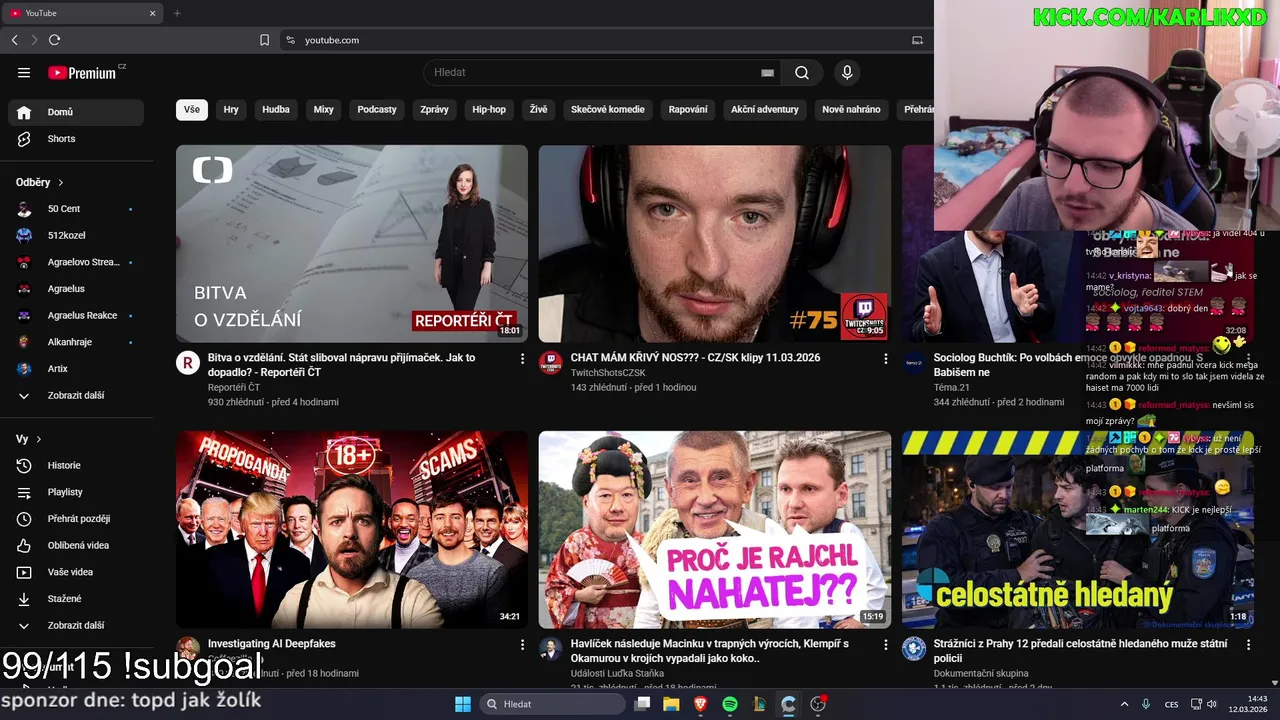Open the 50 Cent subscription channel

pyautogui.click(x=76, y=209)
